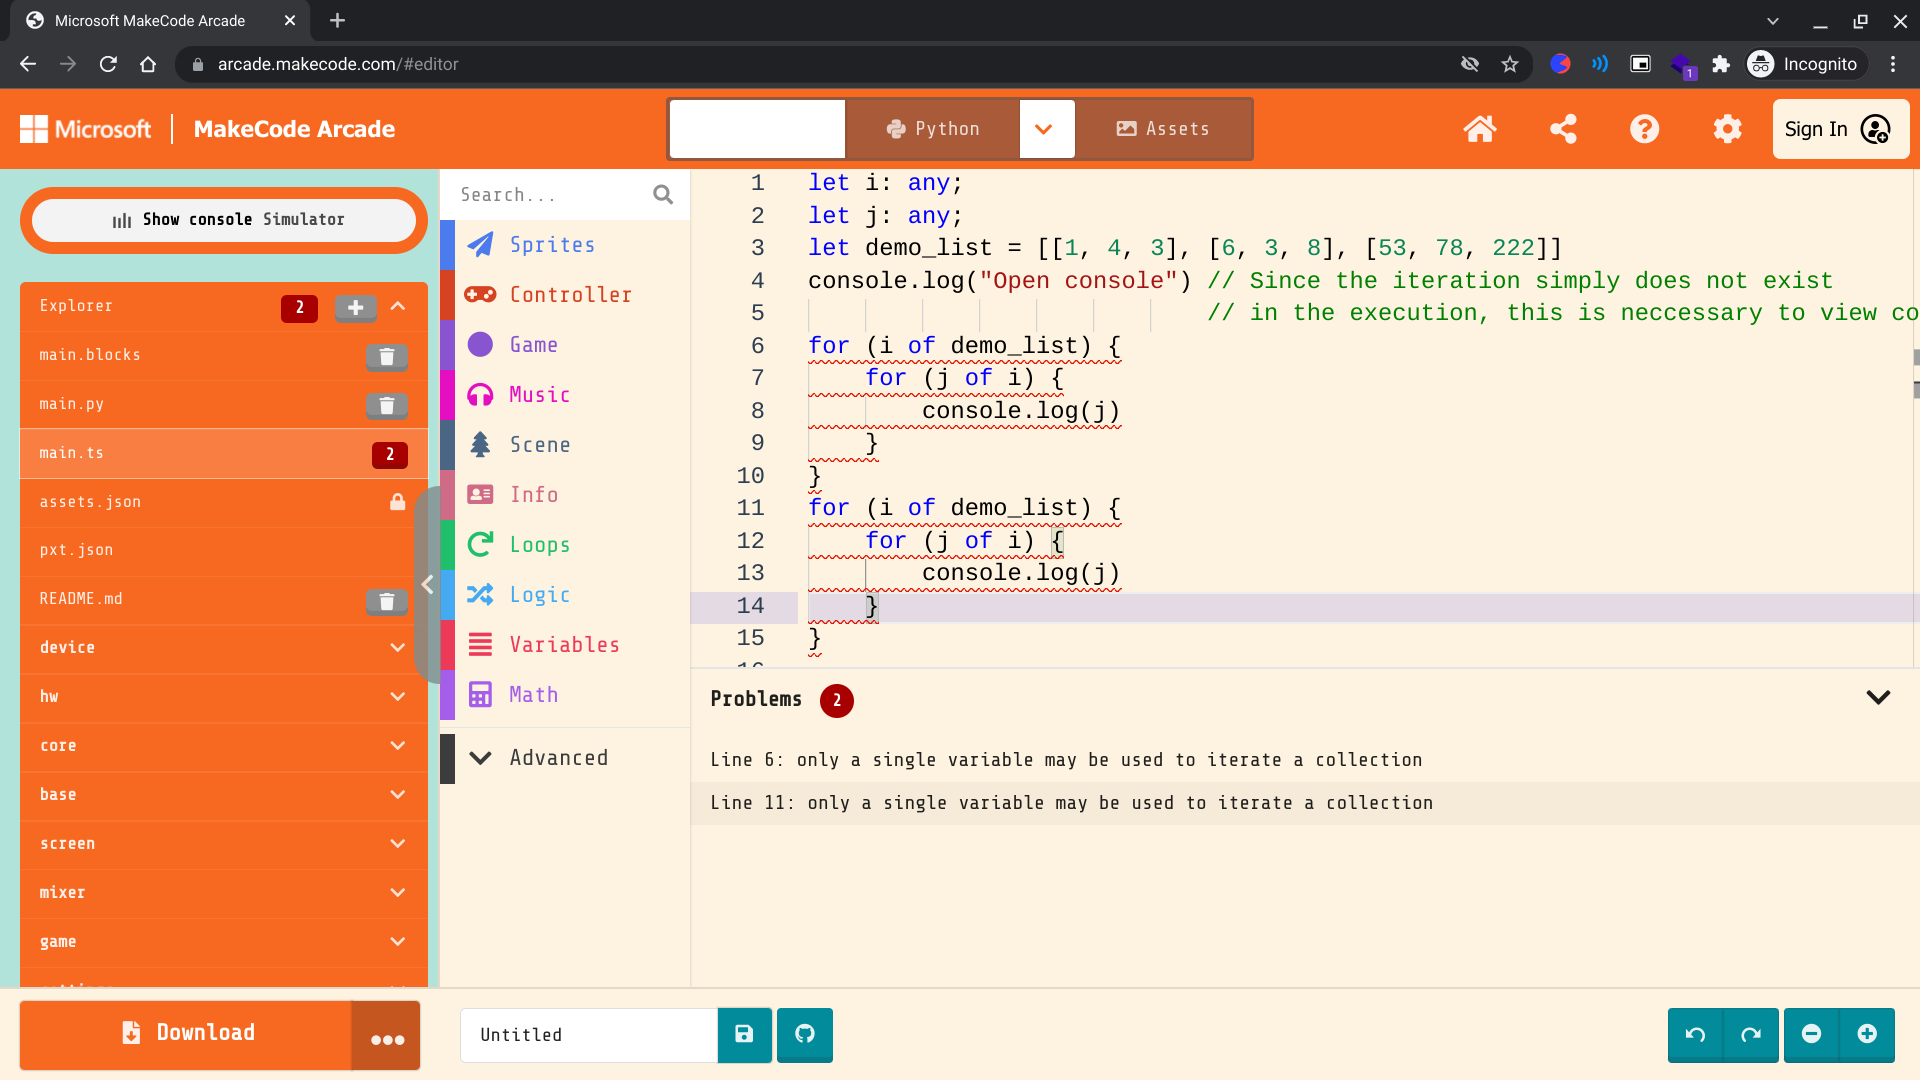The height and width of the screenshot is (1080, 1920).
Task: Click the Download button
Action: point(187,1034)
